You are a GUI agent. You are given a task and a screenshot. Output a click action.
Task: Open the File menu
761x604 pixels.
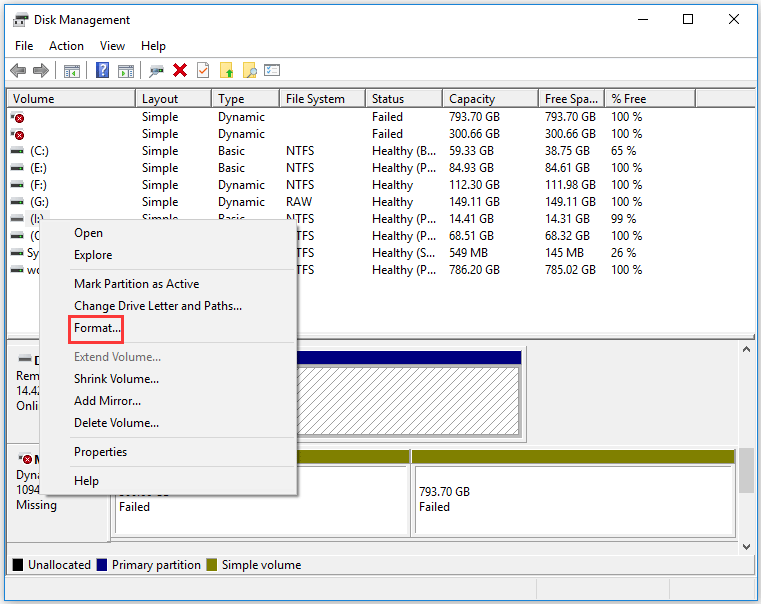[24, 46]
